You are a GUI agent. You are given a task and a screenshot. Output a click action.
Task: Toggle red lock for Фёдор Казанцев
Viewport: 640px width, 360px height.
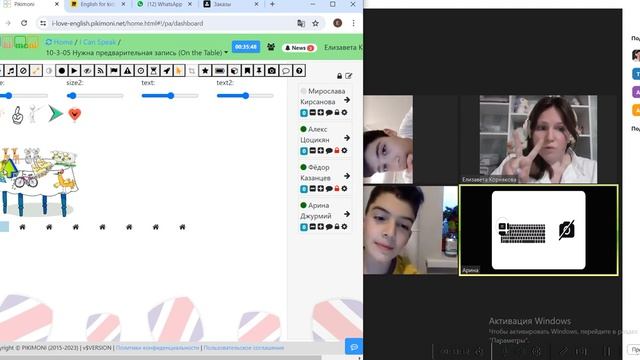click(337, 189)
